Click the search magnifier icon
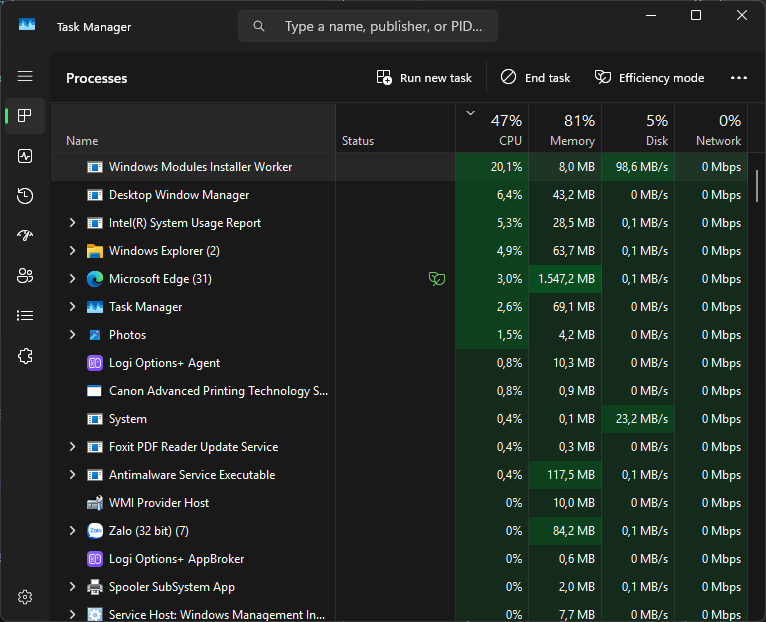The height and width of the screenshot is (622, 766). click(259, 26)
